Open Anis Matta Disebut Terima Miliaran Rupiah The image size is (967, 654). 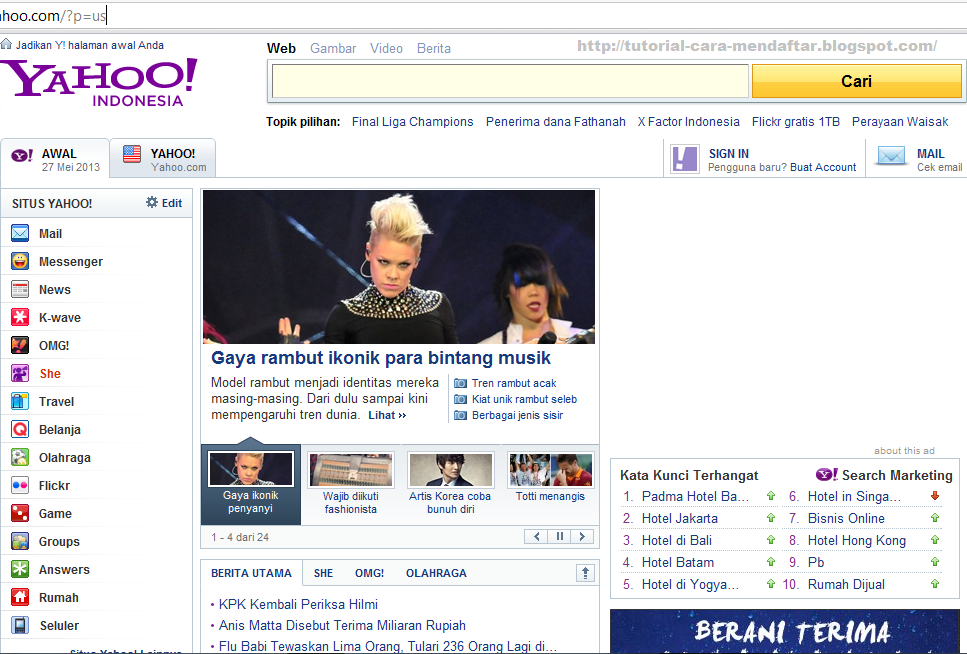342,626
